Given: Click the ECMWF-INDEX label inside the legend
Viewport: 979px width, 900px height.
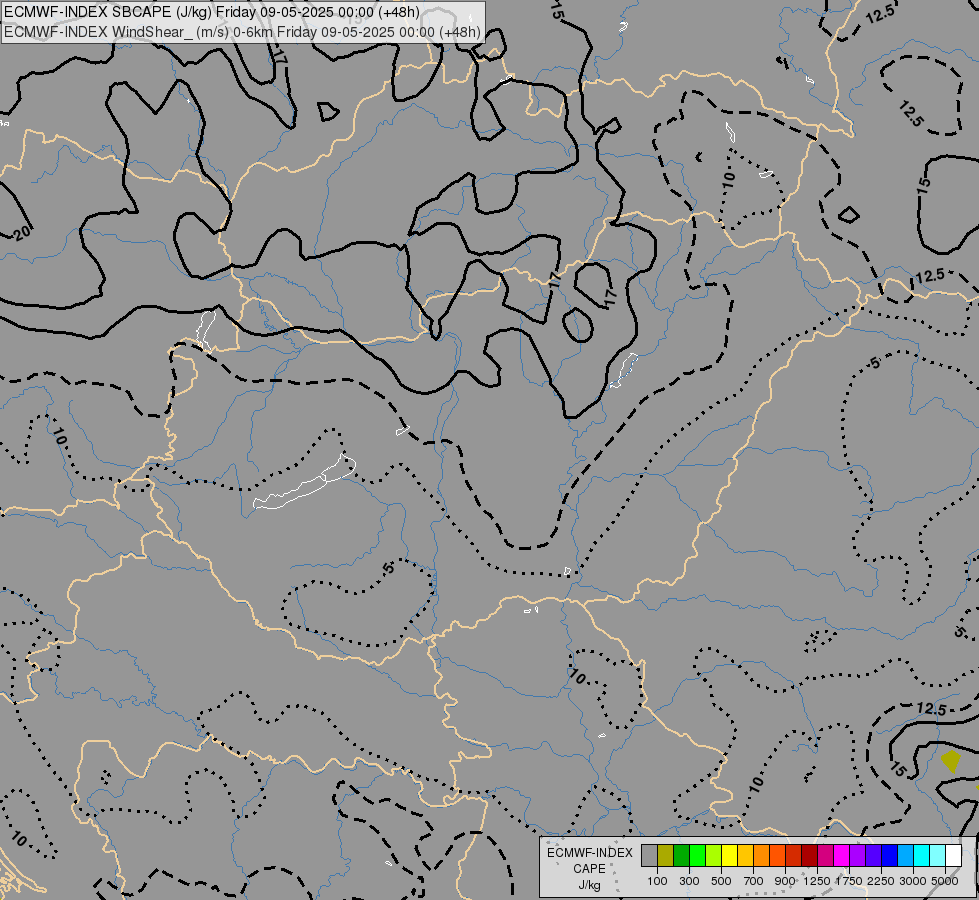Looking at the screenshot, I should tap(590, 853).
